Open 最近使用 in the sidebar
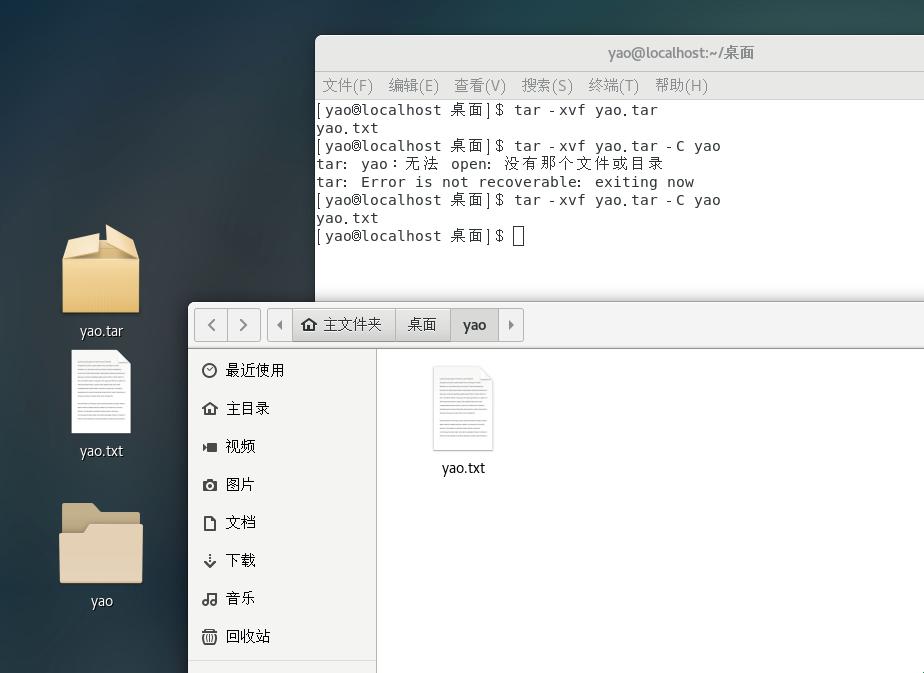The width and height of the screenshot is (924, 673). click(282, 370)
